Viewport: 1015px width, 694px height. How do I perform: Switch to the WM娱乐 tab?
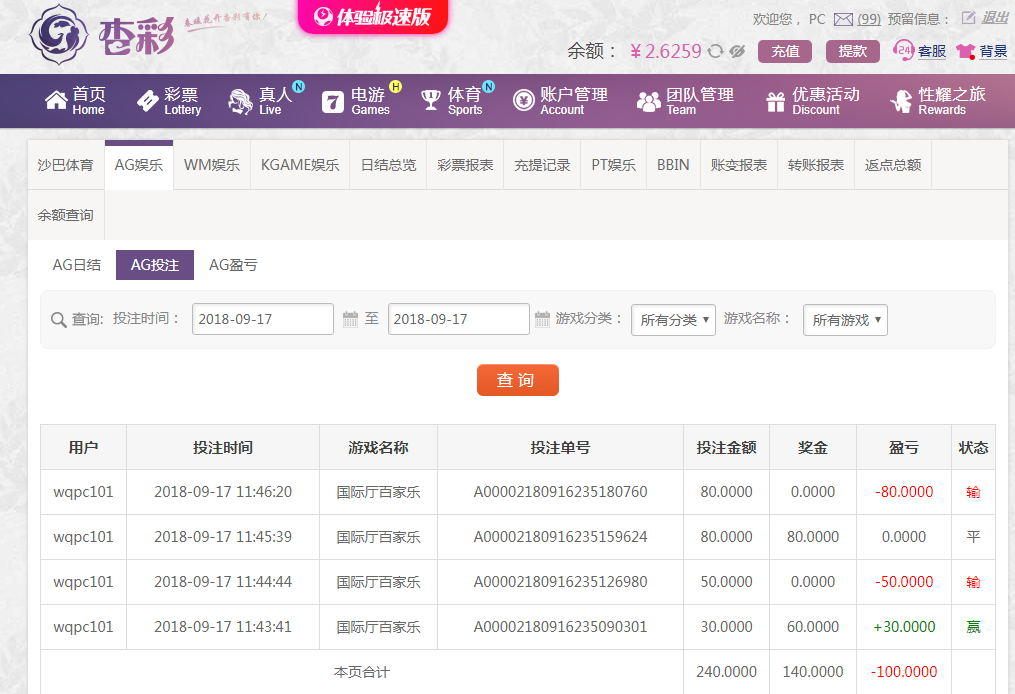pos(212,165)
